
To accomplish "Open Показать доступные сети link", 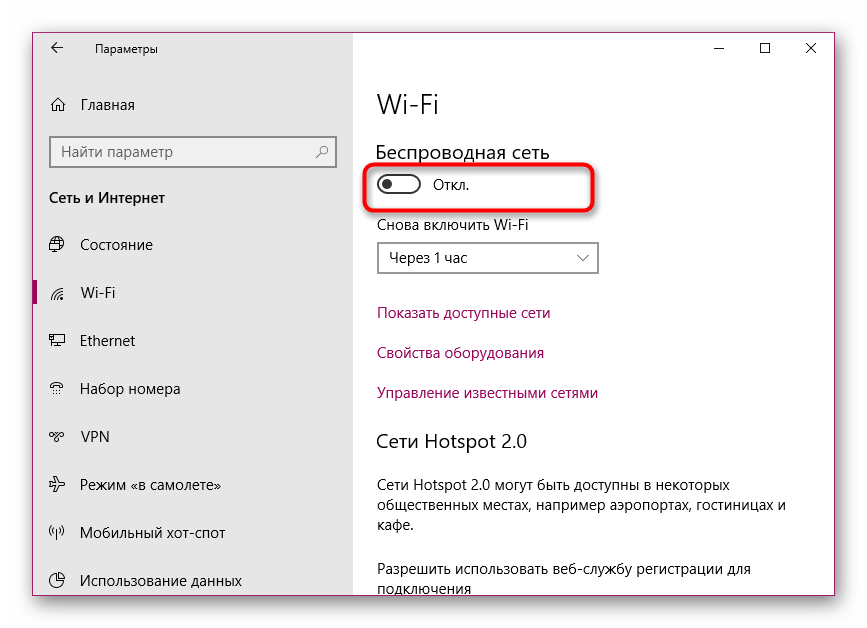I will 463,313.
